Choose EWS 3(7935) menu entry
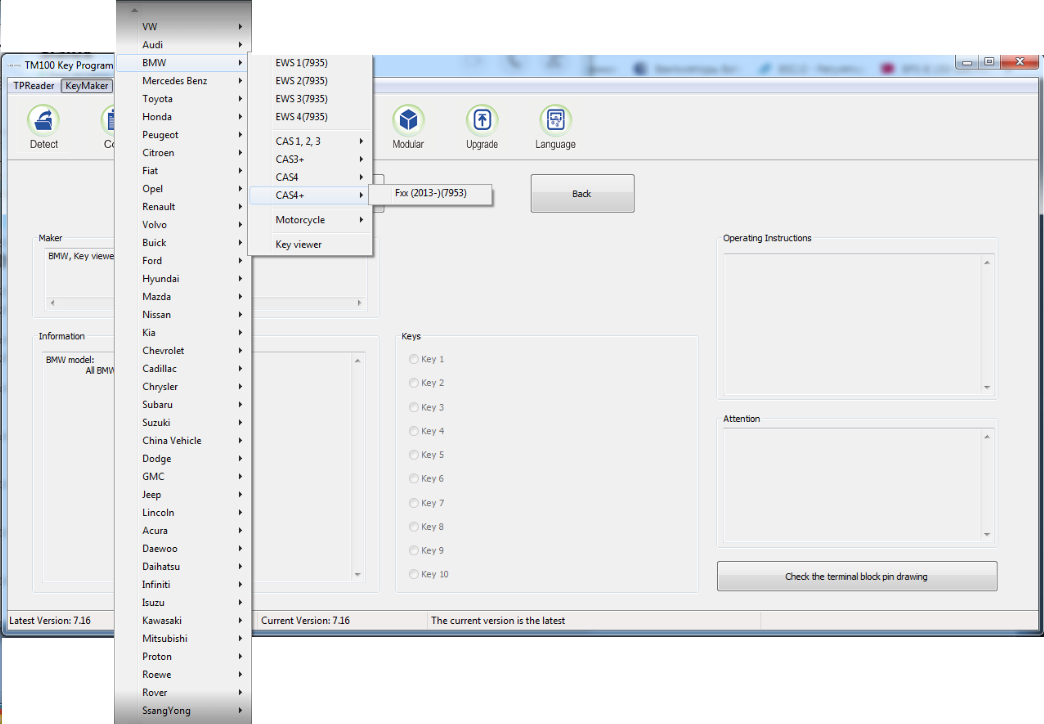The width and height of the screenshot is (1044, 724). (x=310, y=99)
